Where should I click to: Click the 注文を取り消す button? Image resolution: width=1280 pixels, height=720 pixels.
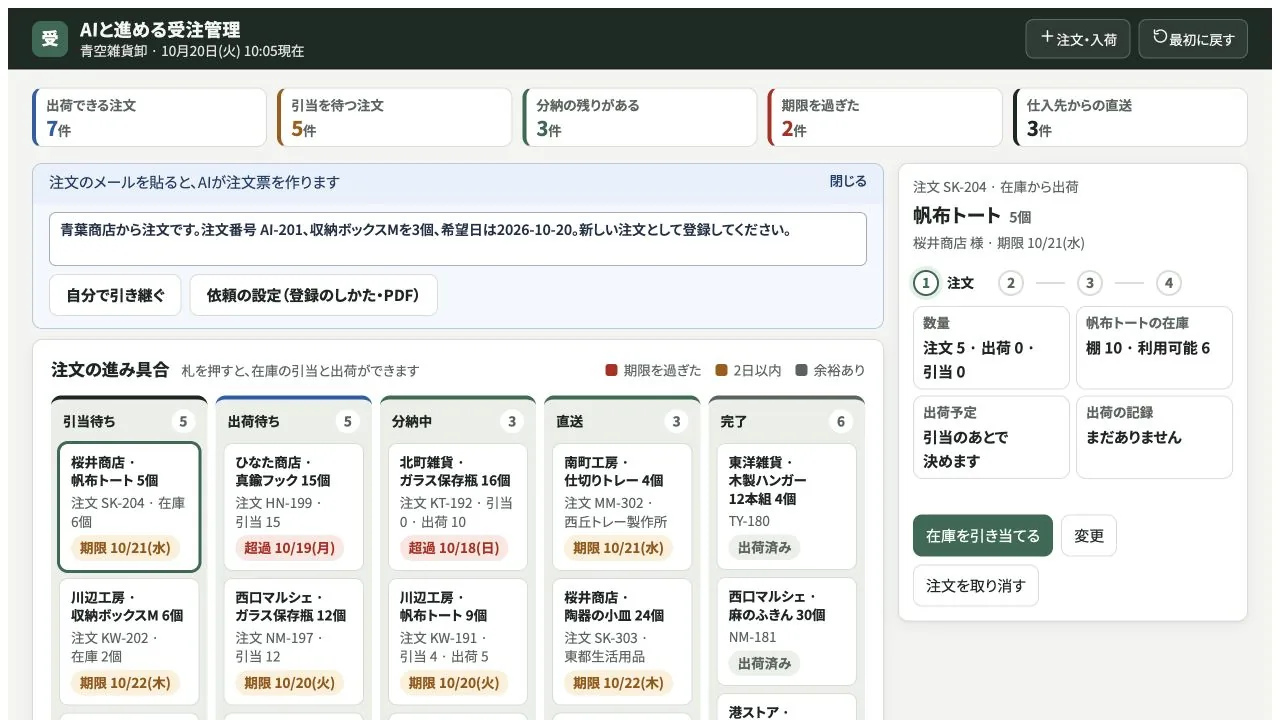(976, 586)
